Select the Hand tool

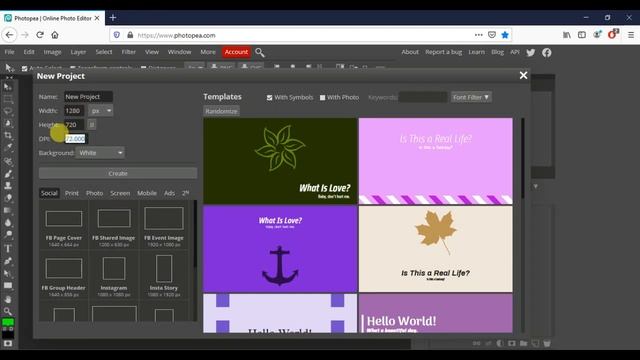pyautogui.click(x=8, y=299)
